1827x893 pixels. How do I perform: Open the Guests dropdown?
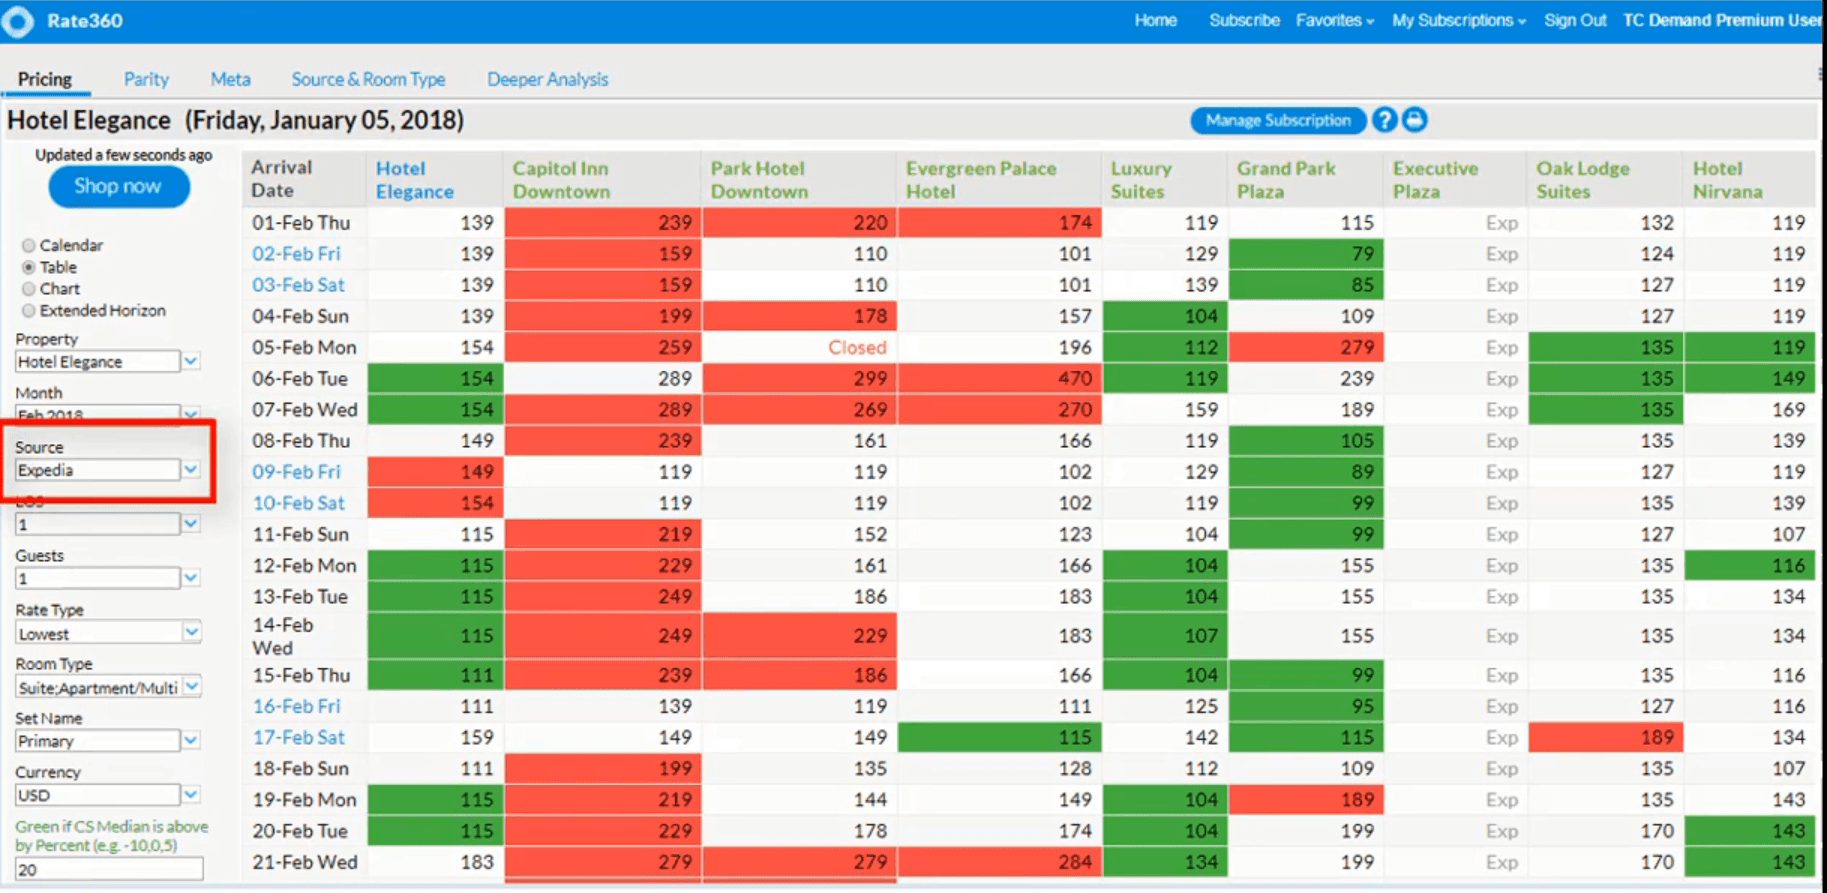coord(108,578)
